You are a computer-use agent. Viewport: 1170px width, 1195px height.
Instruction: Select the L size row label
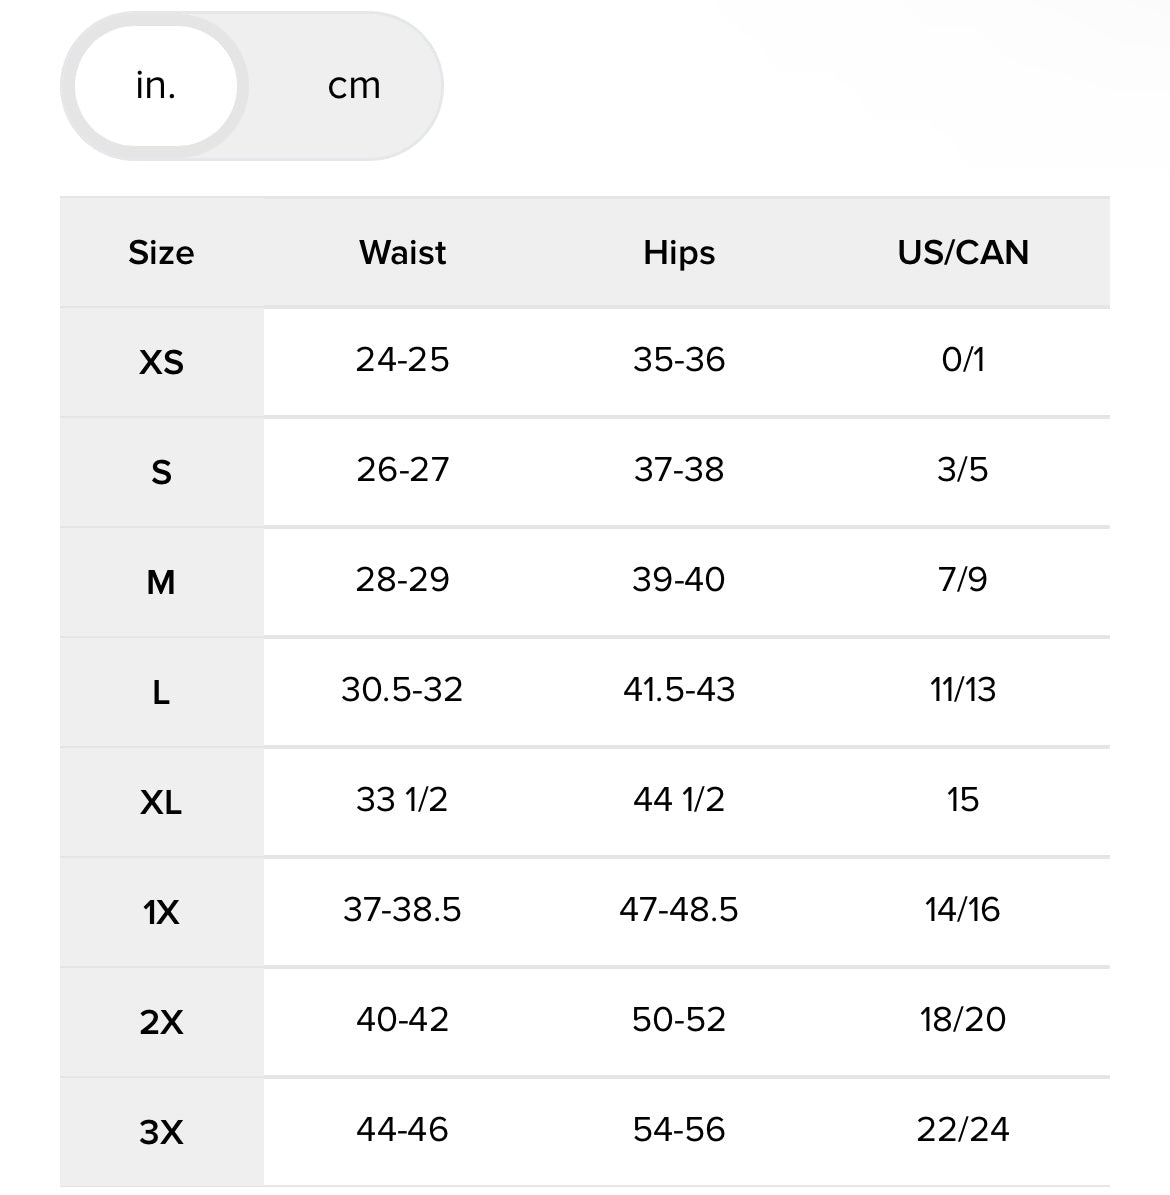pyautogui.click(x=161, y=691)
